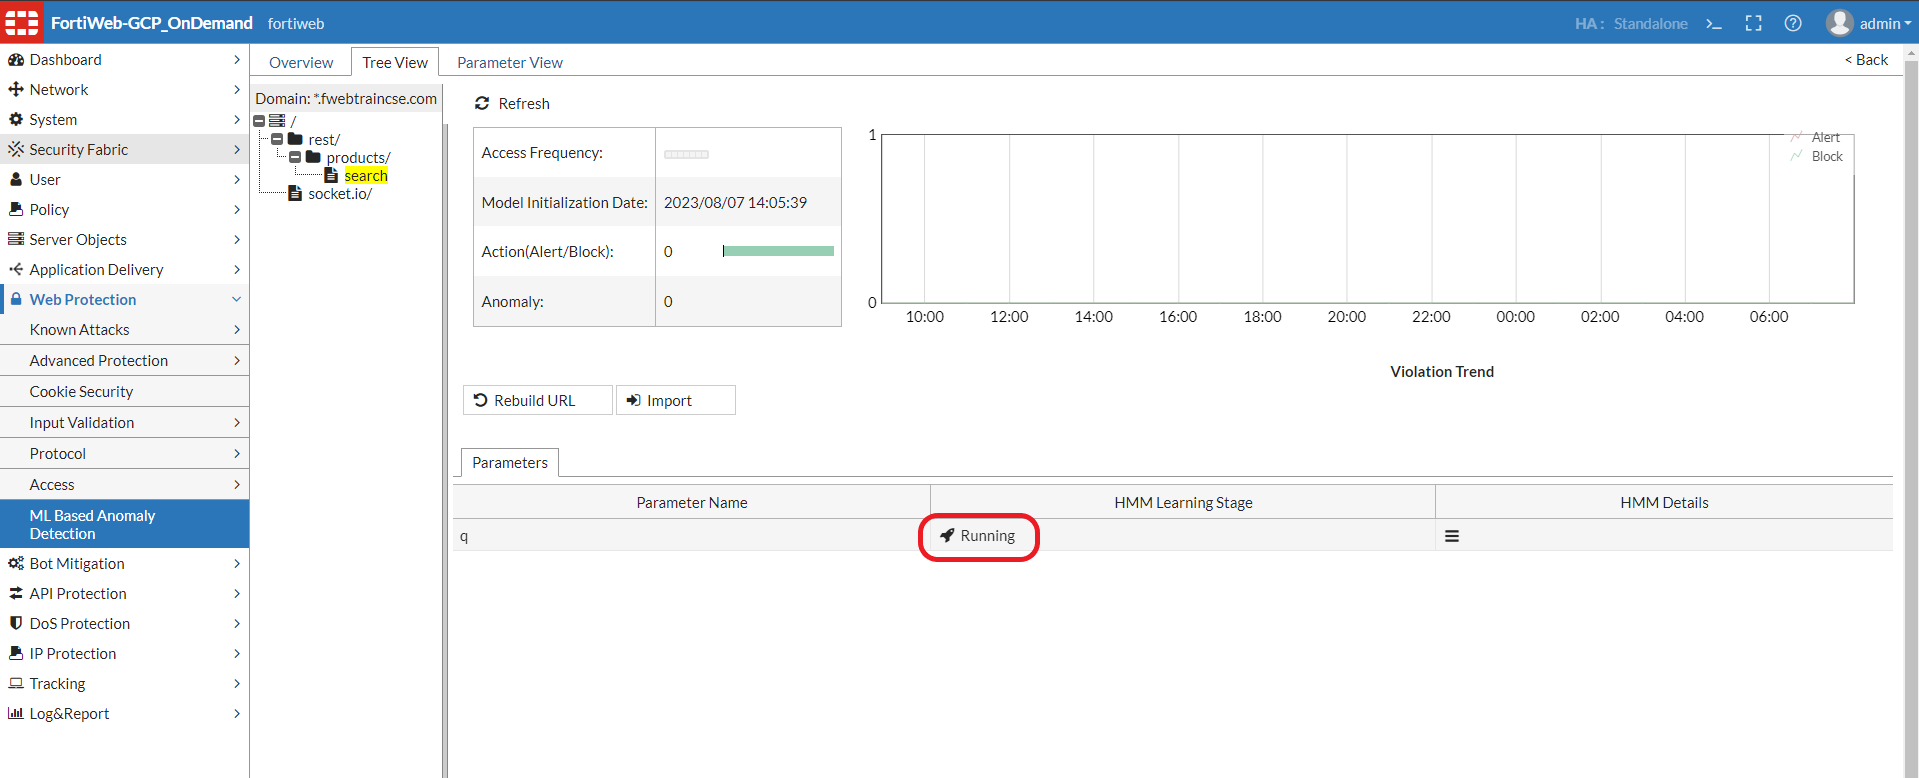This screenshot has height=778, width=1919.
Task: Click the Network move icon
Action: (16, 90)
